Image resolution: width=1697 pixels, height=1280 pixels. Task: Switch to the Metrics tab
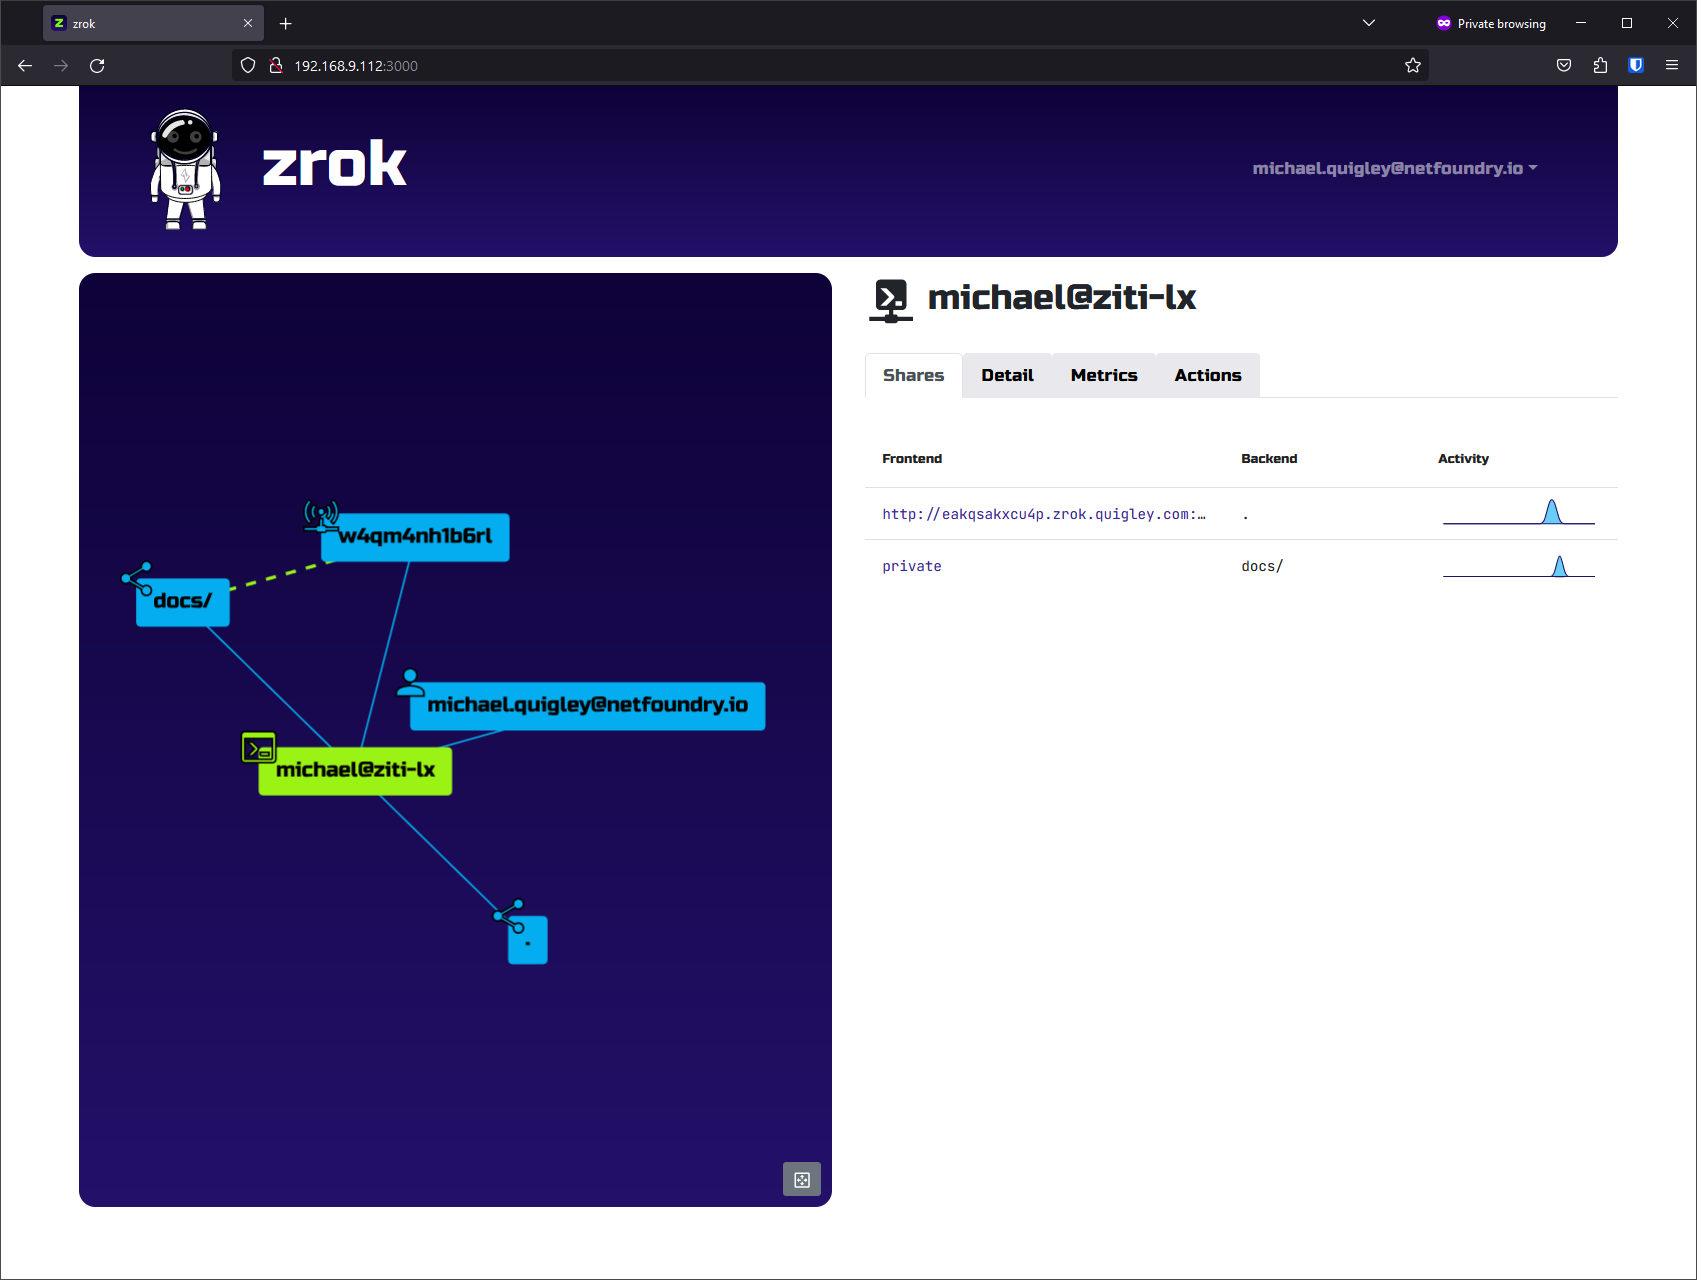pyautogui.click(x=1104, y=375)
